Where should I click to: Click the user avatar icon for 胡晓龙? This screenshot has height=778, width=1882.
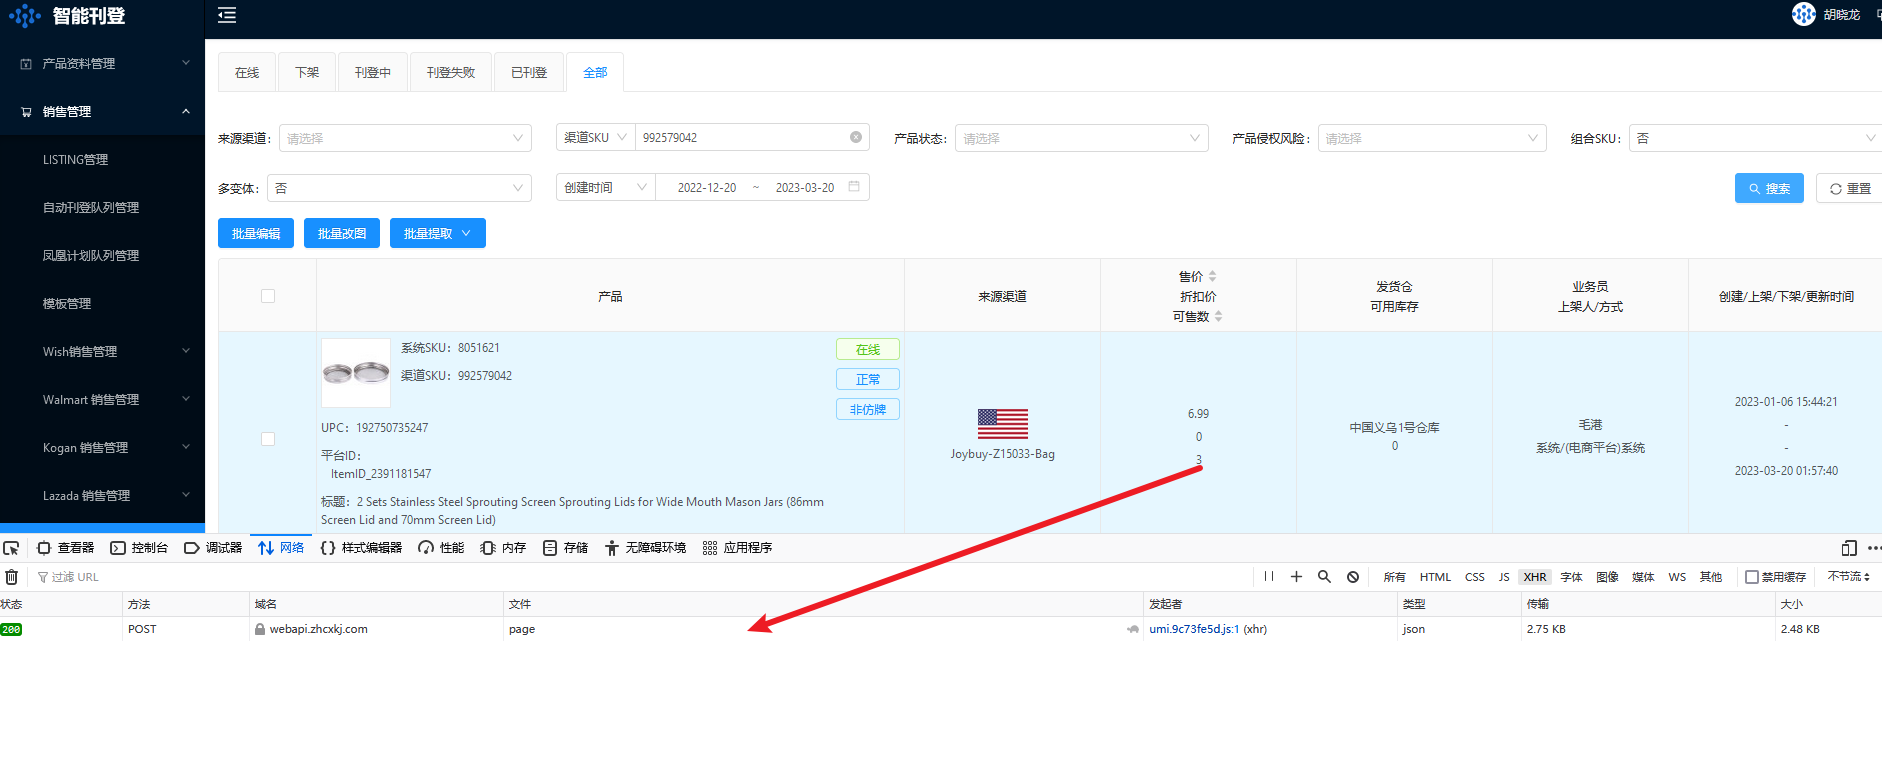coord(1804,14)
